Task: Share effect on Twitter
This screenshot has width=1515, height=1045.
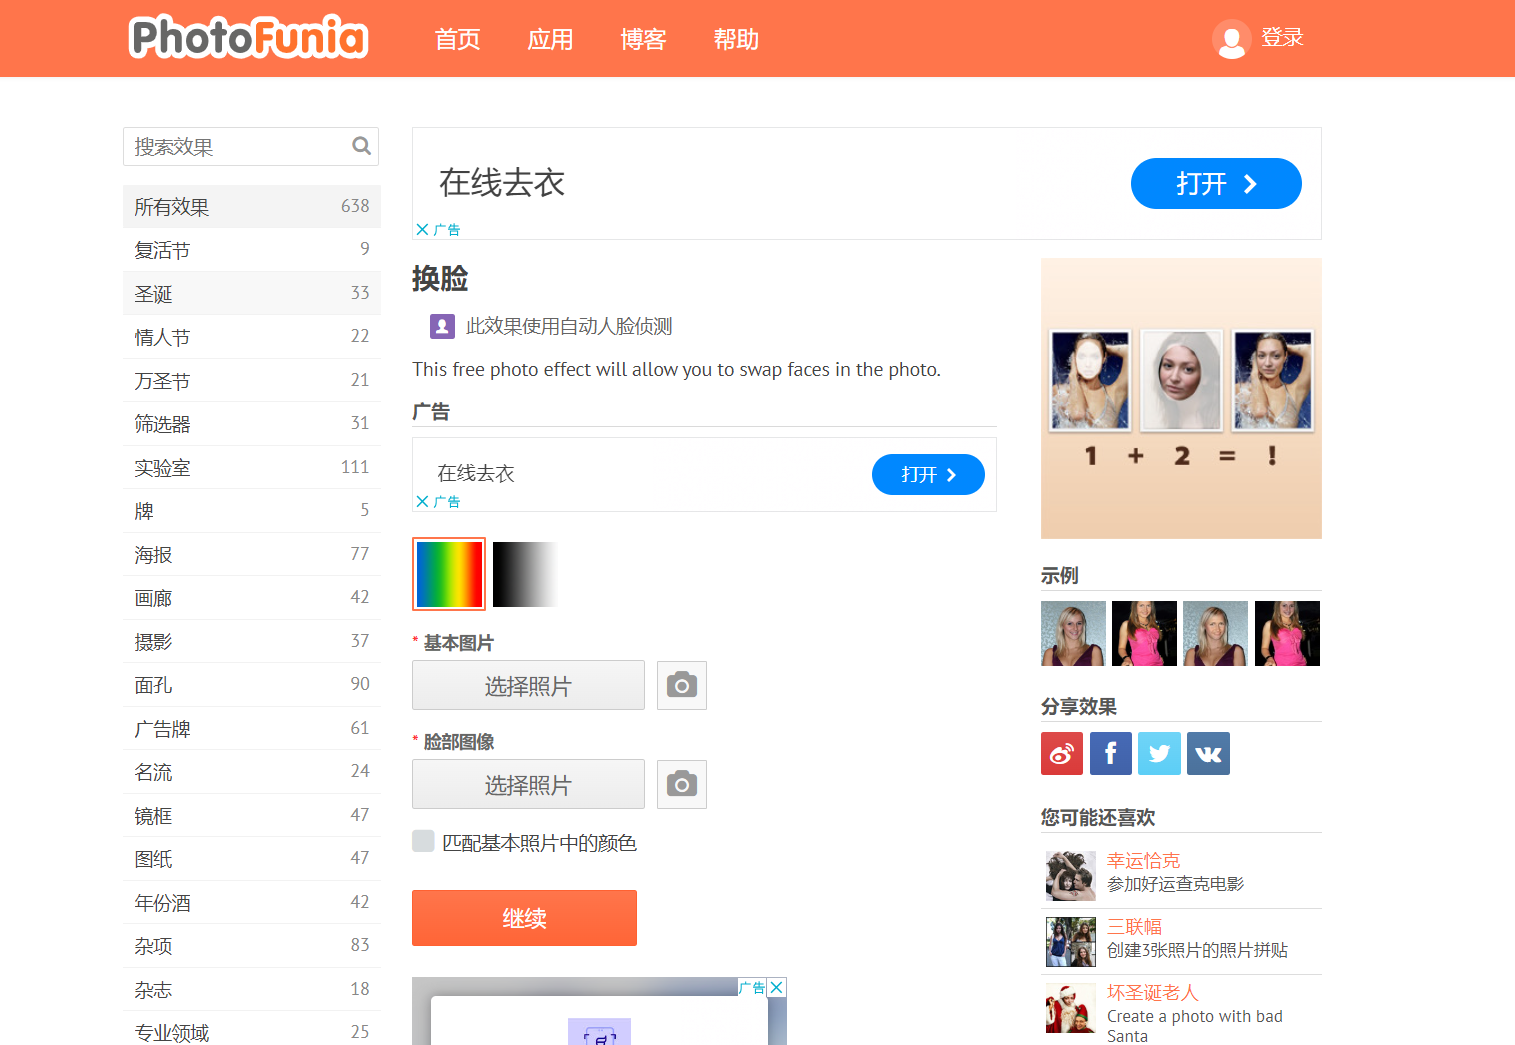Action: [1159, 754]
